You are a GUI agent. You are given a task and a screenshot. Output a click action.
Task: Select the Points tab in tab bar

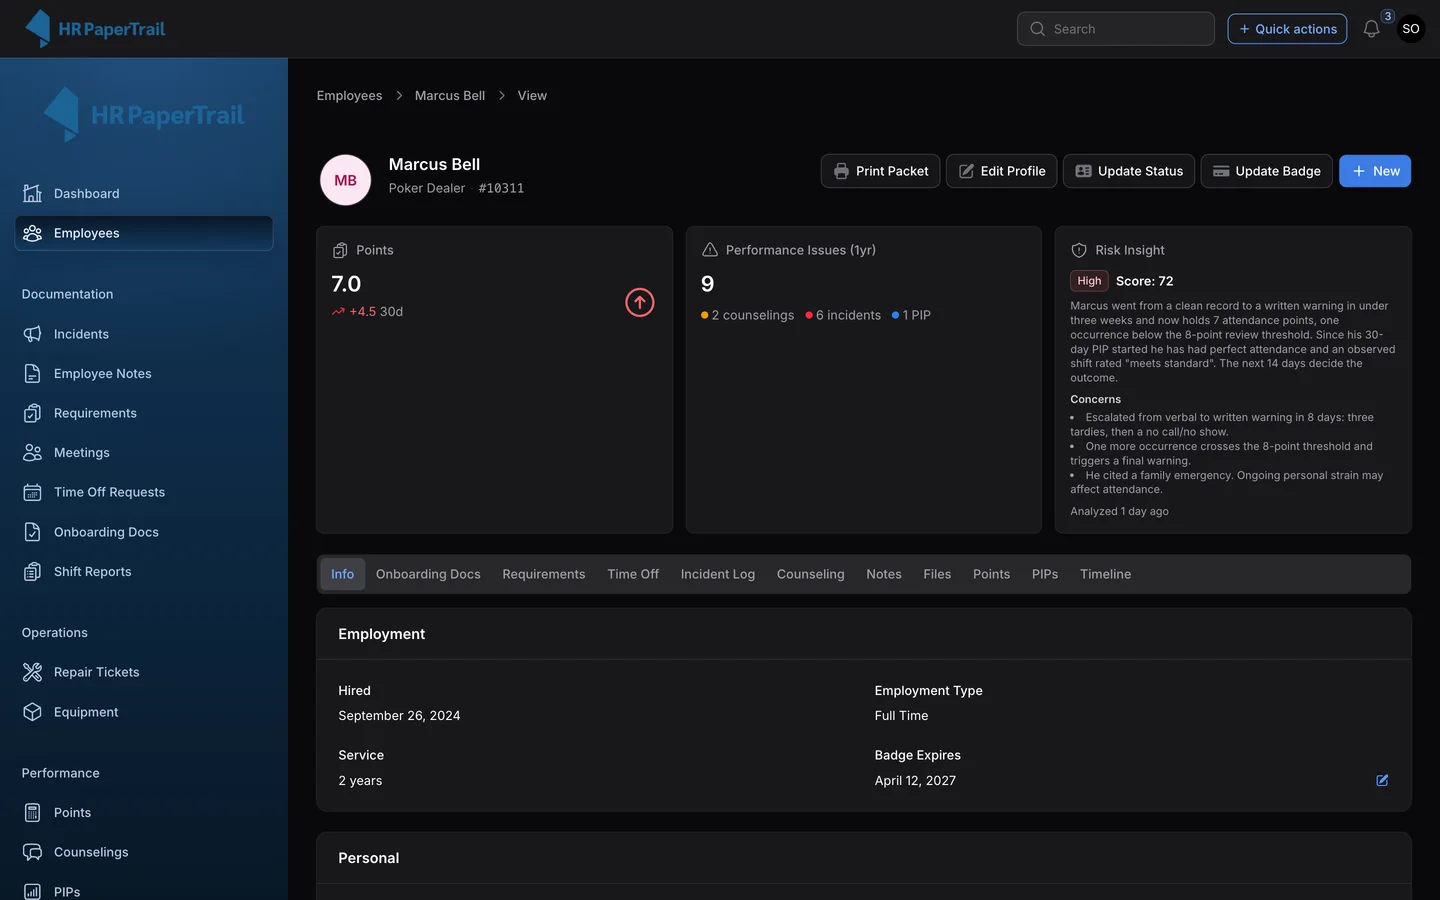[x=991, y=574]
